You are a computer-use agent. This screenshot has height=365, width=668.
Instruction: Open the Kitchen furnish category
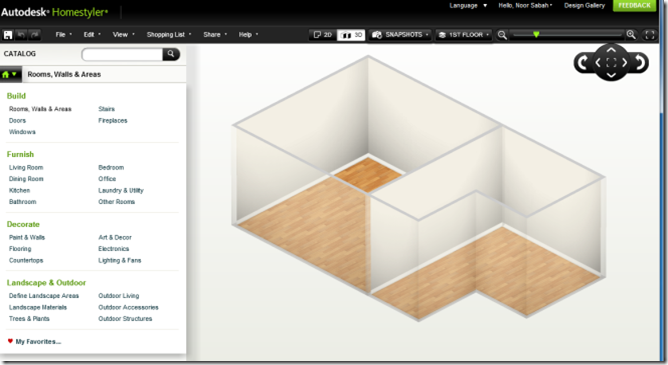pos(20,190)
